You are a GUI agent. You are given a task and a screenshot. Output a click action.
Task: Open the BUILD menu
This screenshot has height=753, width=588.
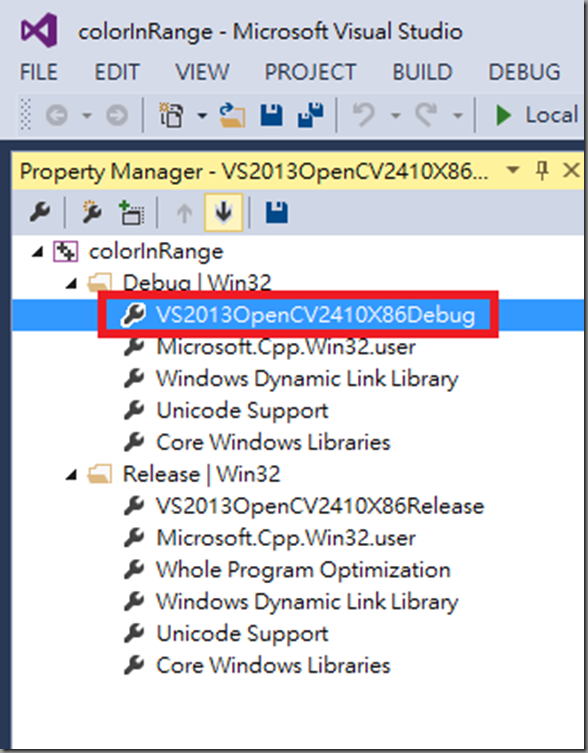pyautogui.click(x=422, y=73)
